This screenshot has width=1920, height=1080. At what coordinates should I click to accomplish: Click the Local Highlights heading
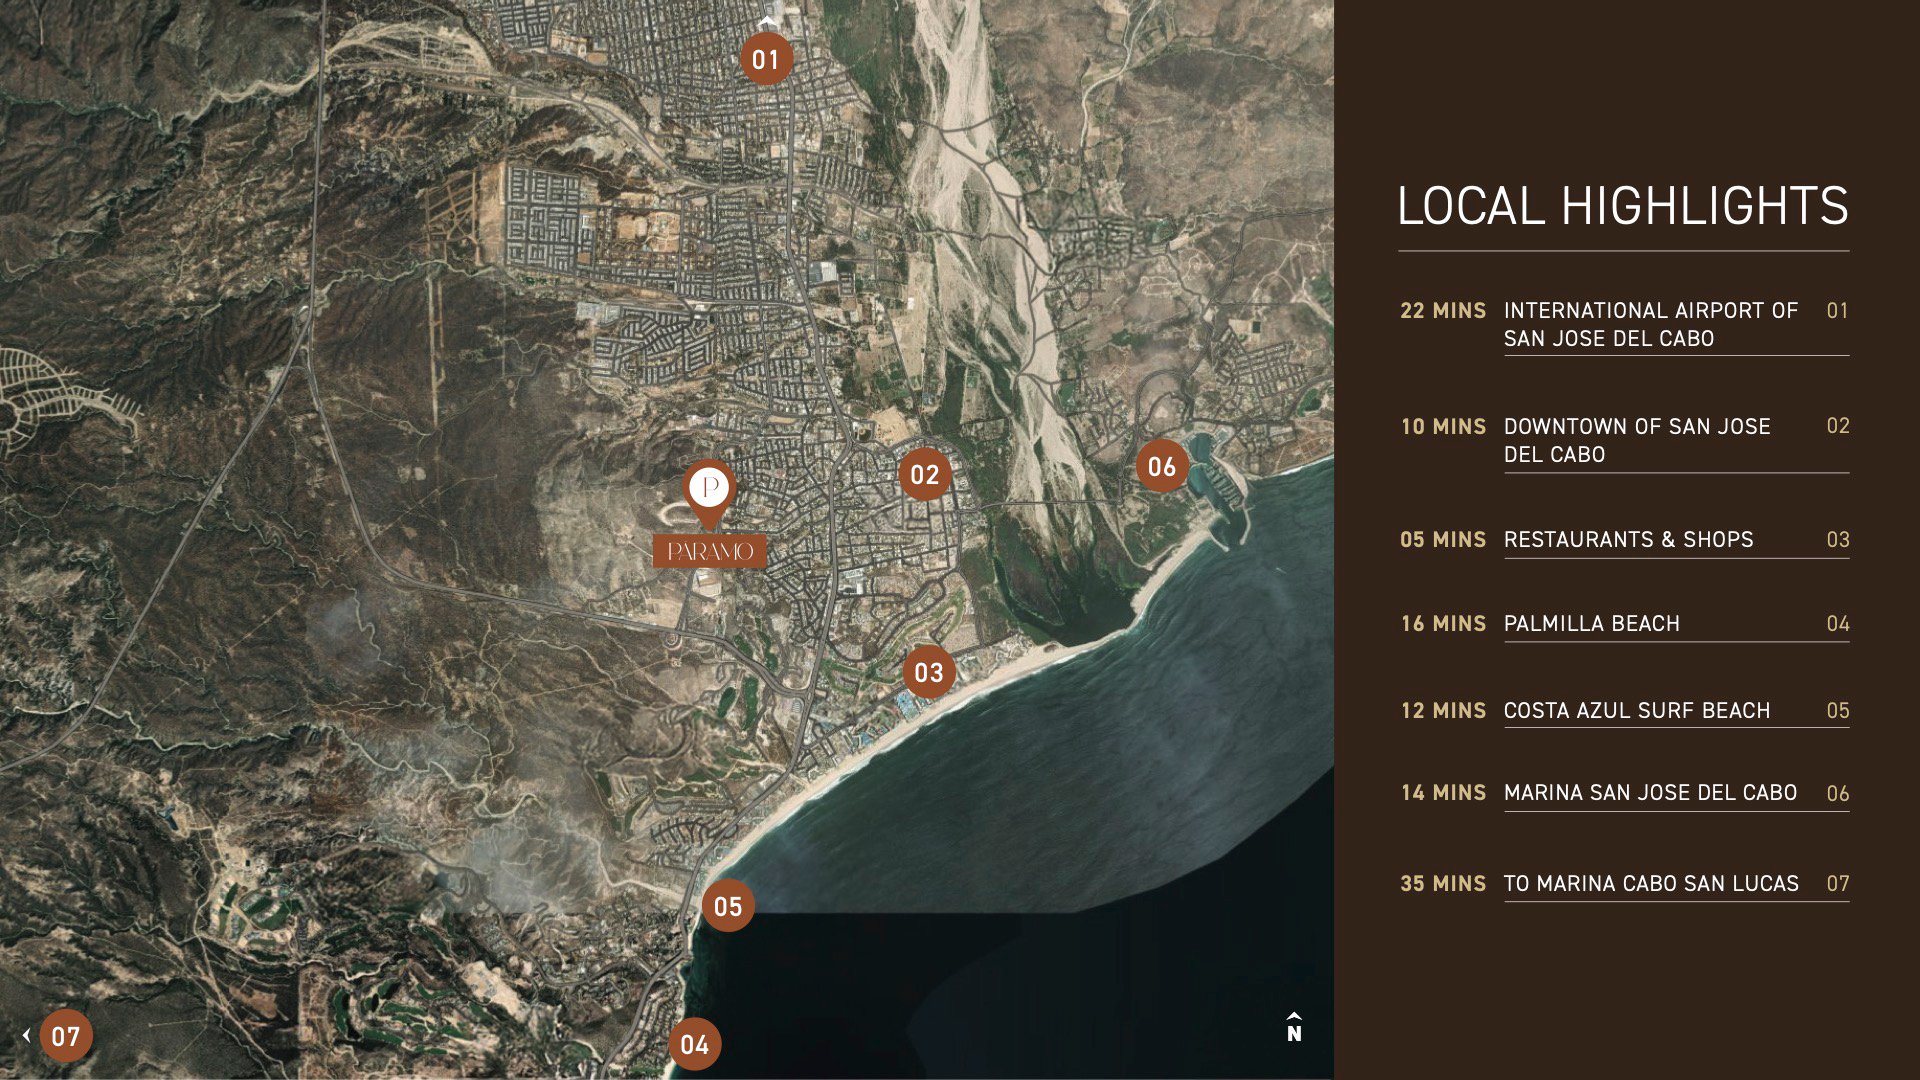pyautogui.click(x=1622, y=206)
